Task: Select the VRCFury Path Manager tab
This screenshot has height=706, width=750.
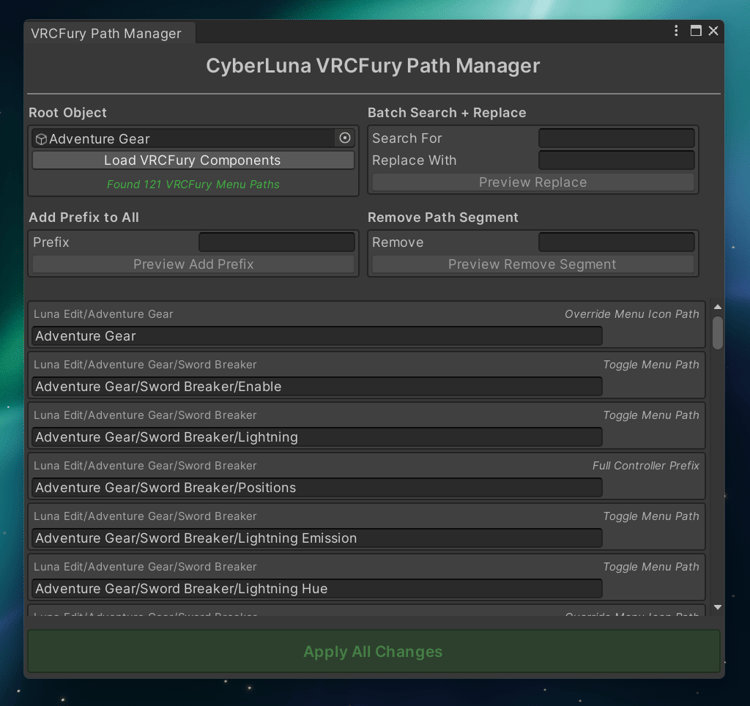Action: coord(107,33)
